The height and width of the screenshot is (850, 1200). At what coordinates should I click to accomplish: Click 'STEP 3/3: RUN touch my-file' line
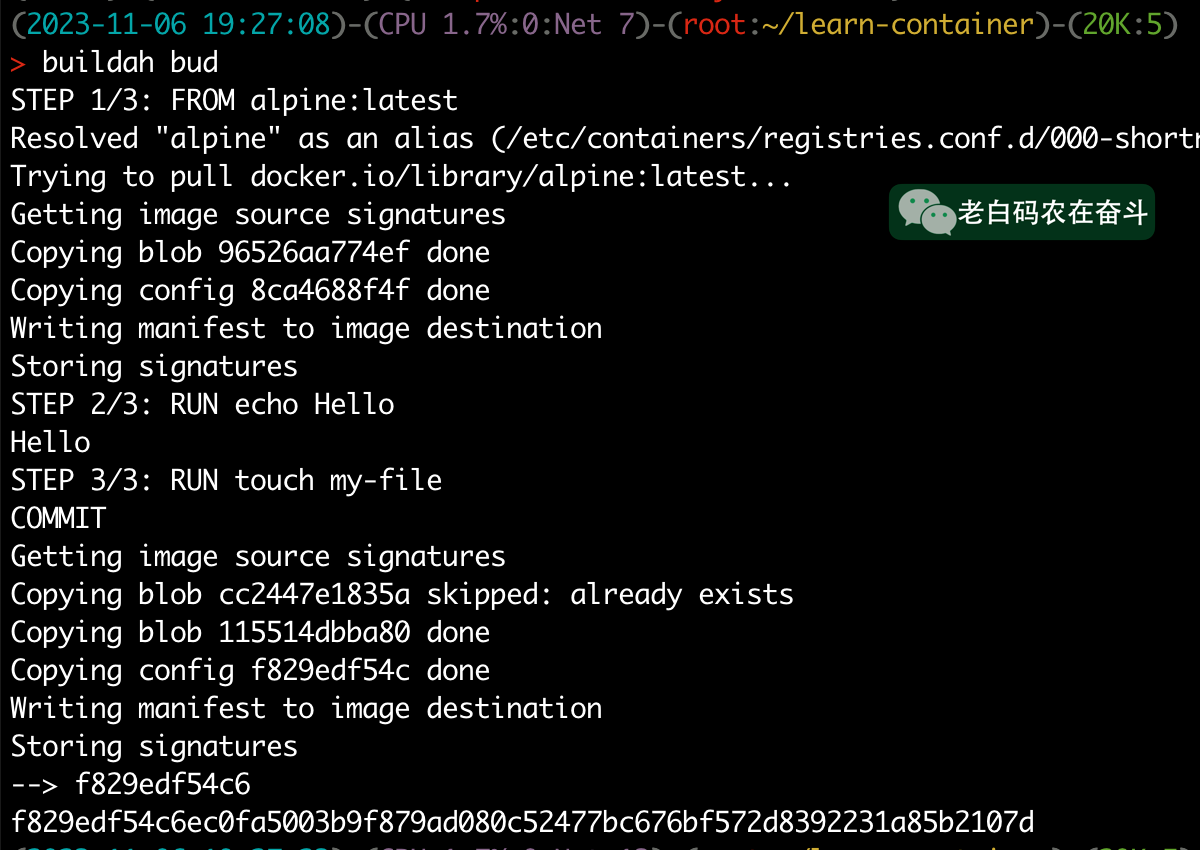pyautogui.click(x=226, y=480)
